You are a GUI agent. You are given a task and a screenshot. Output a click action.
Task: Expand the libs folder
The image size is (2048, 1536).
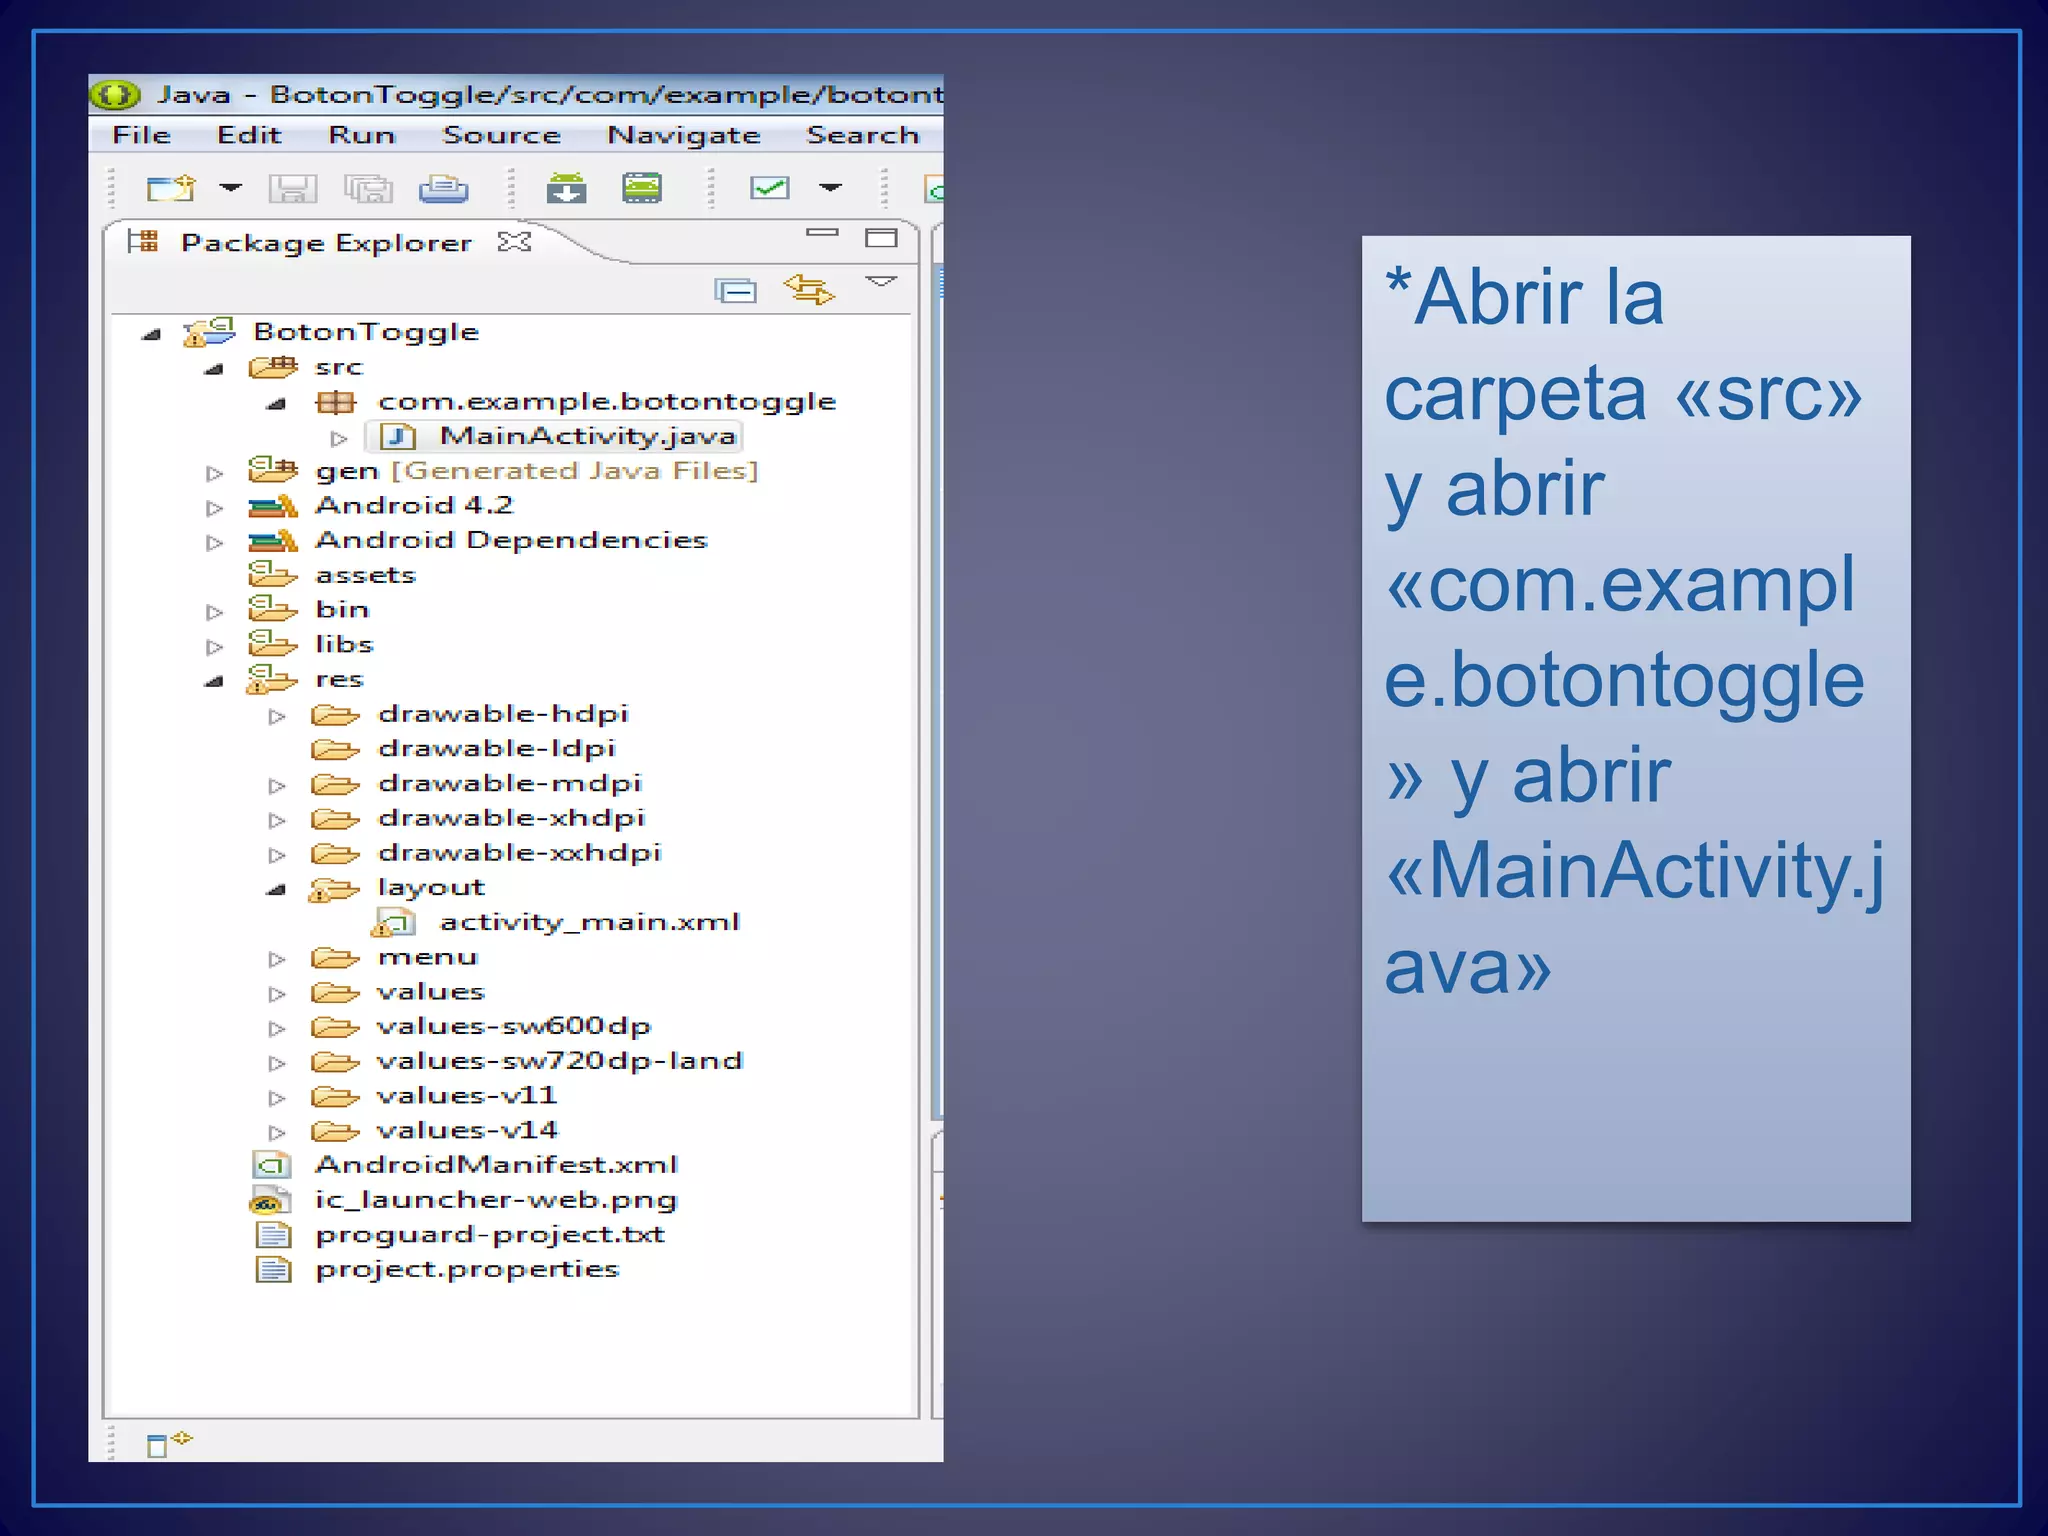coord(214,647)
